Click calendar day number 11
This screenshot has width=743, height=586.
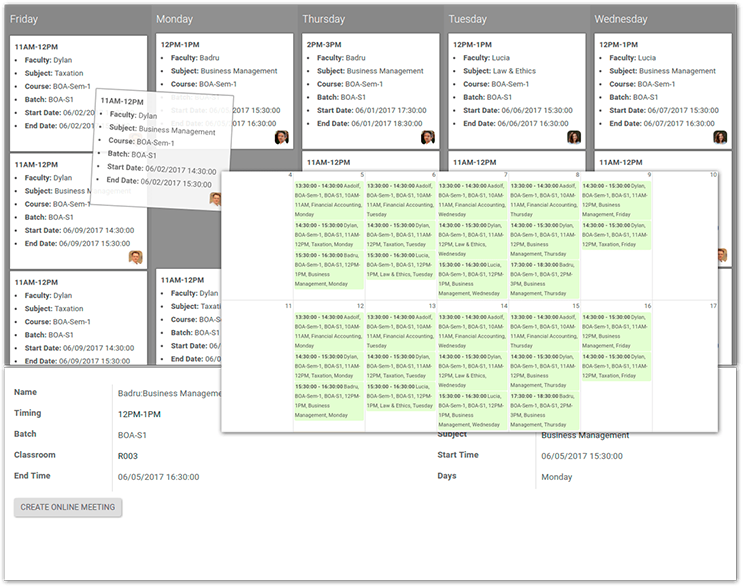[x=288, y=306]
